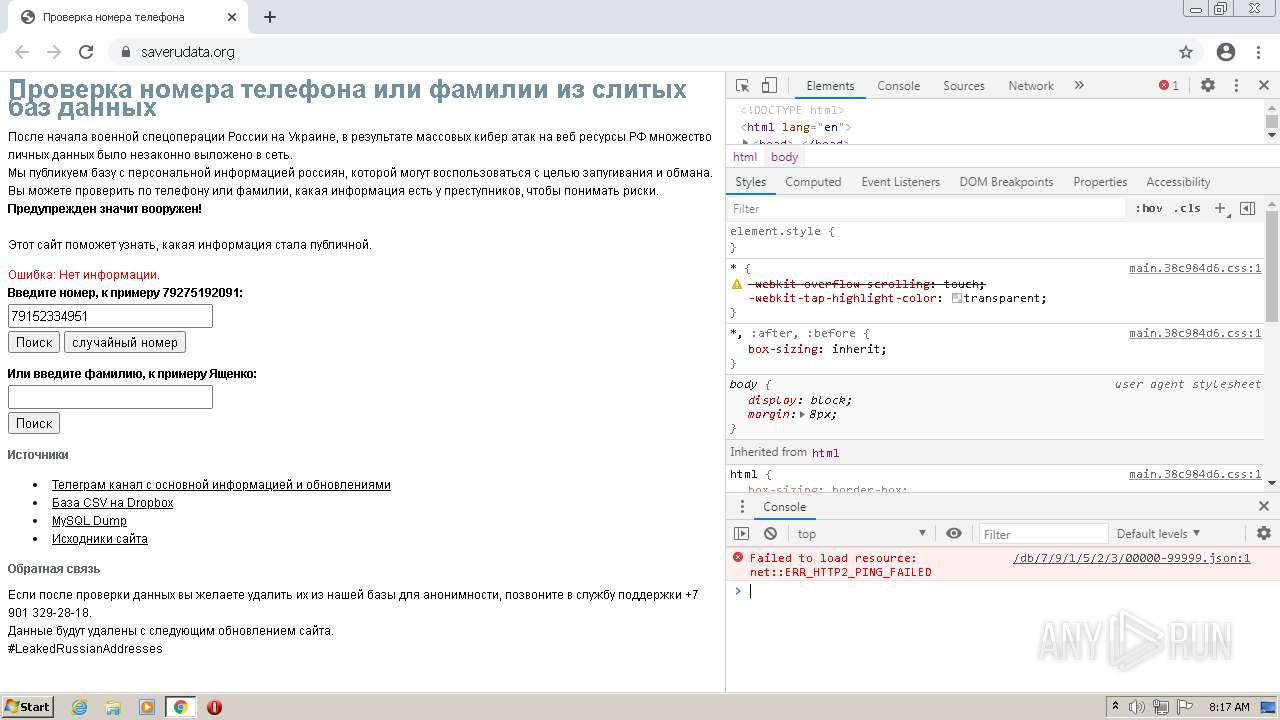Select the body breadcrumb
Viewport: 1280px width, 720px height.
click(785, 157)
